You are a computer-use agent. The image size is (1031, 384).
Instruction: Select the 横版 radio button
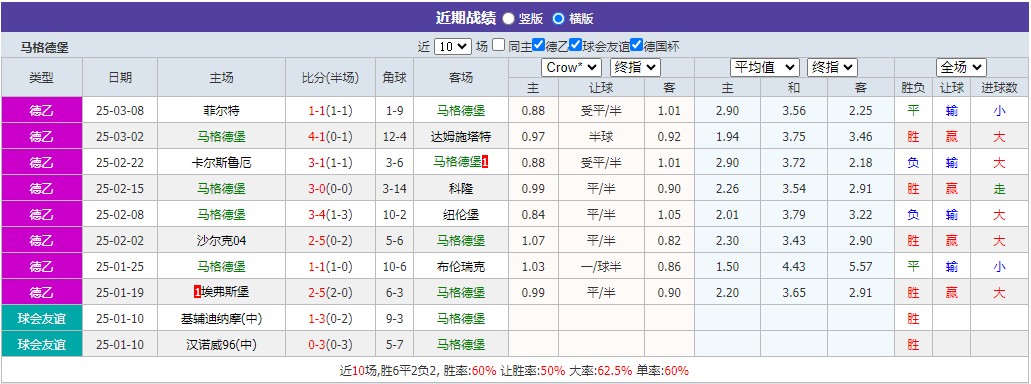[x=558, y=18]
